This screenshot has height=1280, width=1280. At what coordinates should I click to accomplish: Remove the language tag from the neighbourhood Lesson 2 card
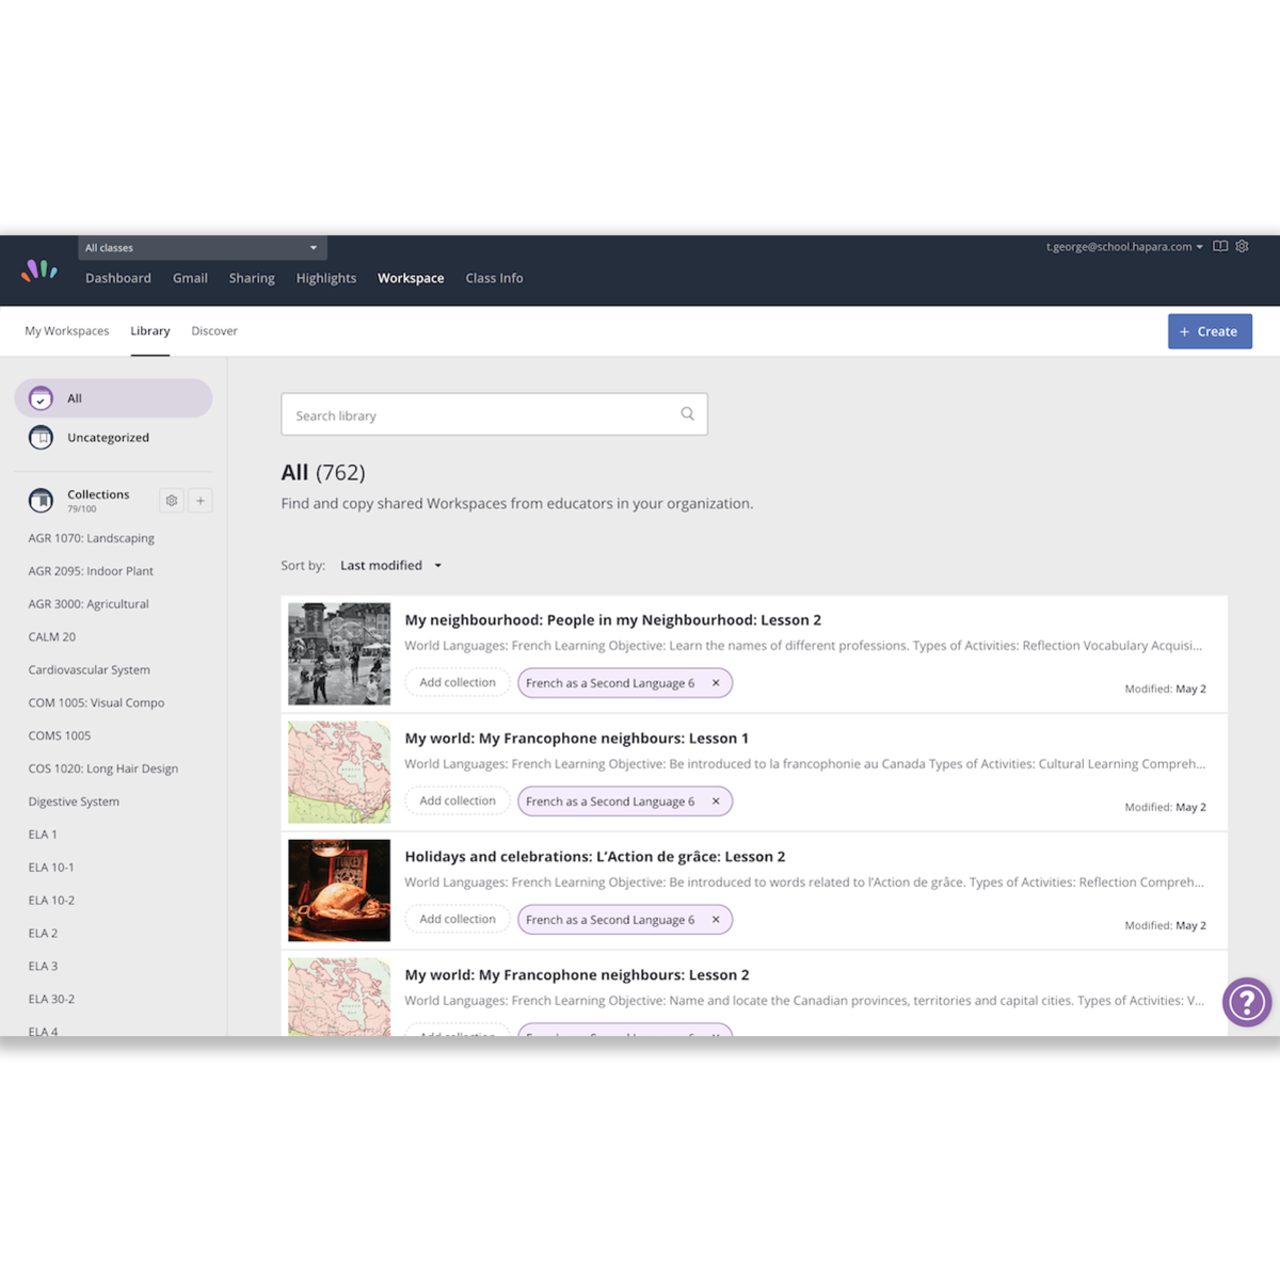pyautogui.click(x=716, y=683)
